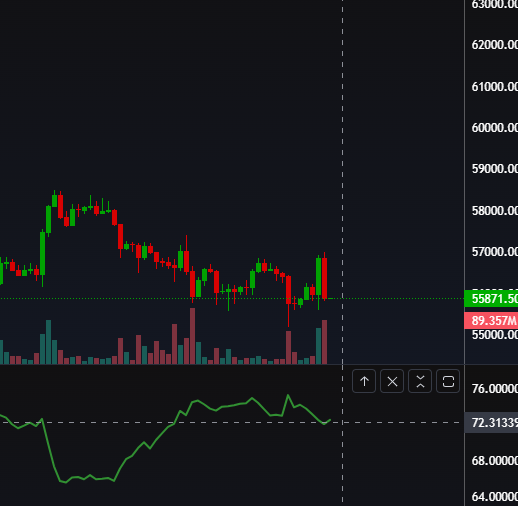
Task: Click the last red candlestick
Action: tap(324, 278)
